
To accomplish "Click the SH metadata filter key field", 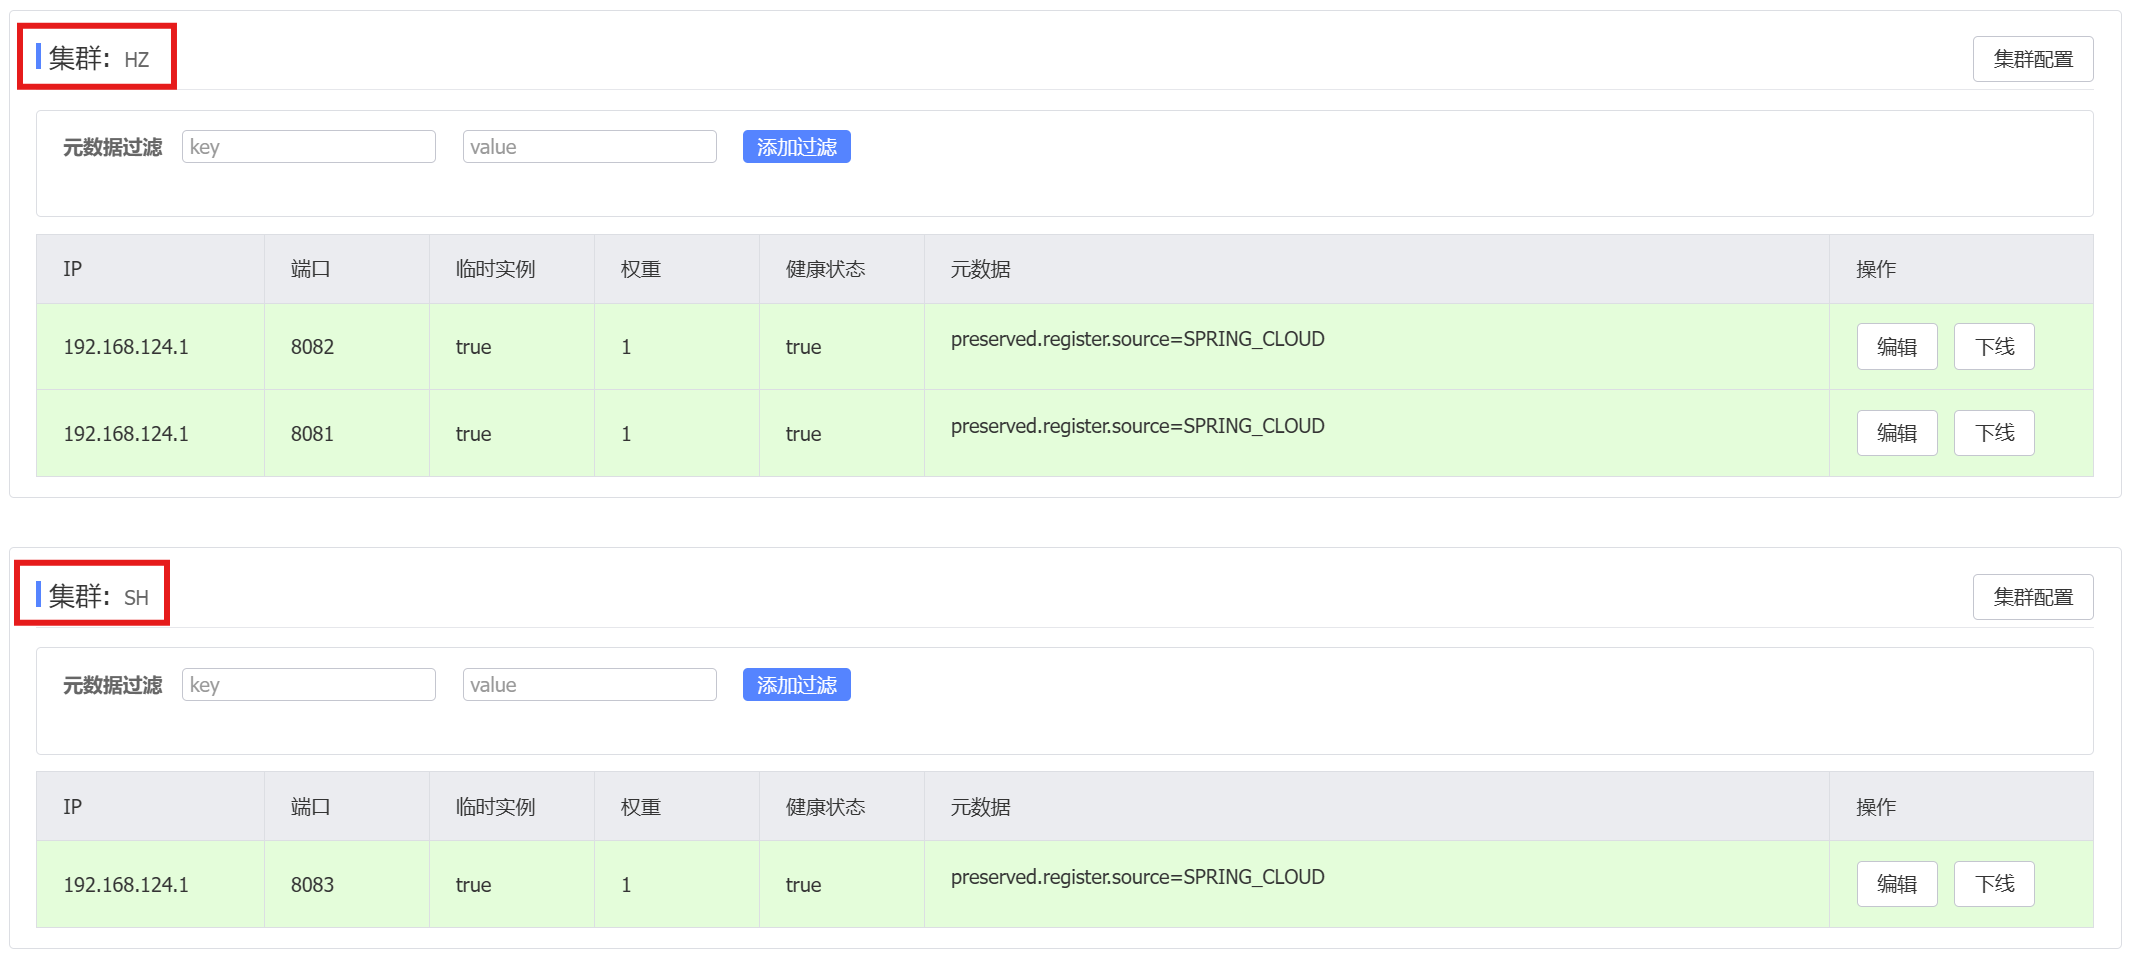I will tap(308, 685).
